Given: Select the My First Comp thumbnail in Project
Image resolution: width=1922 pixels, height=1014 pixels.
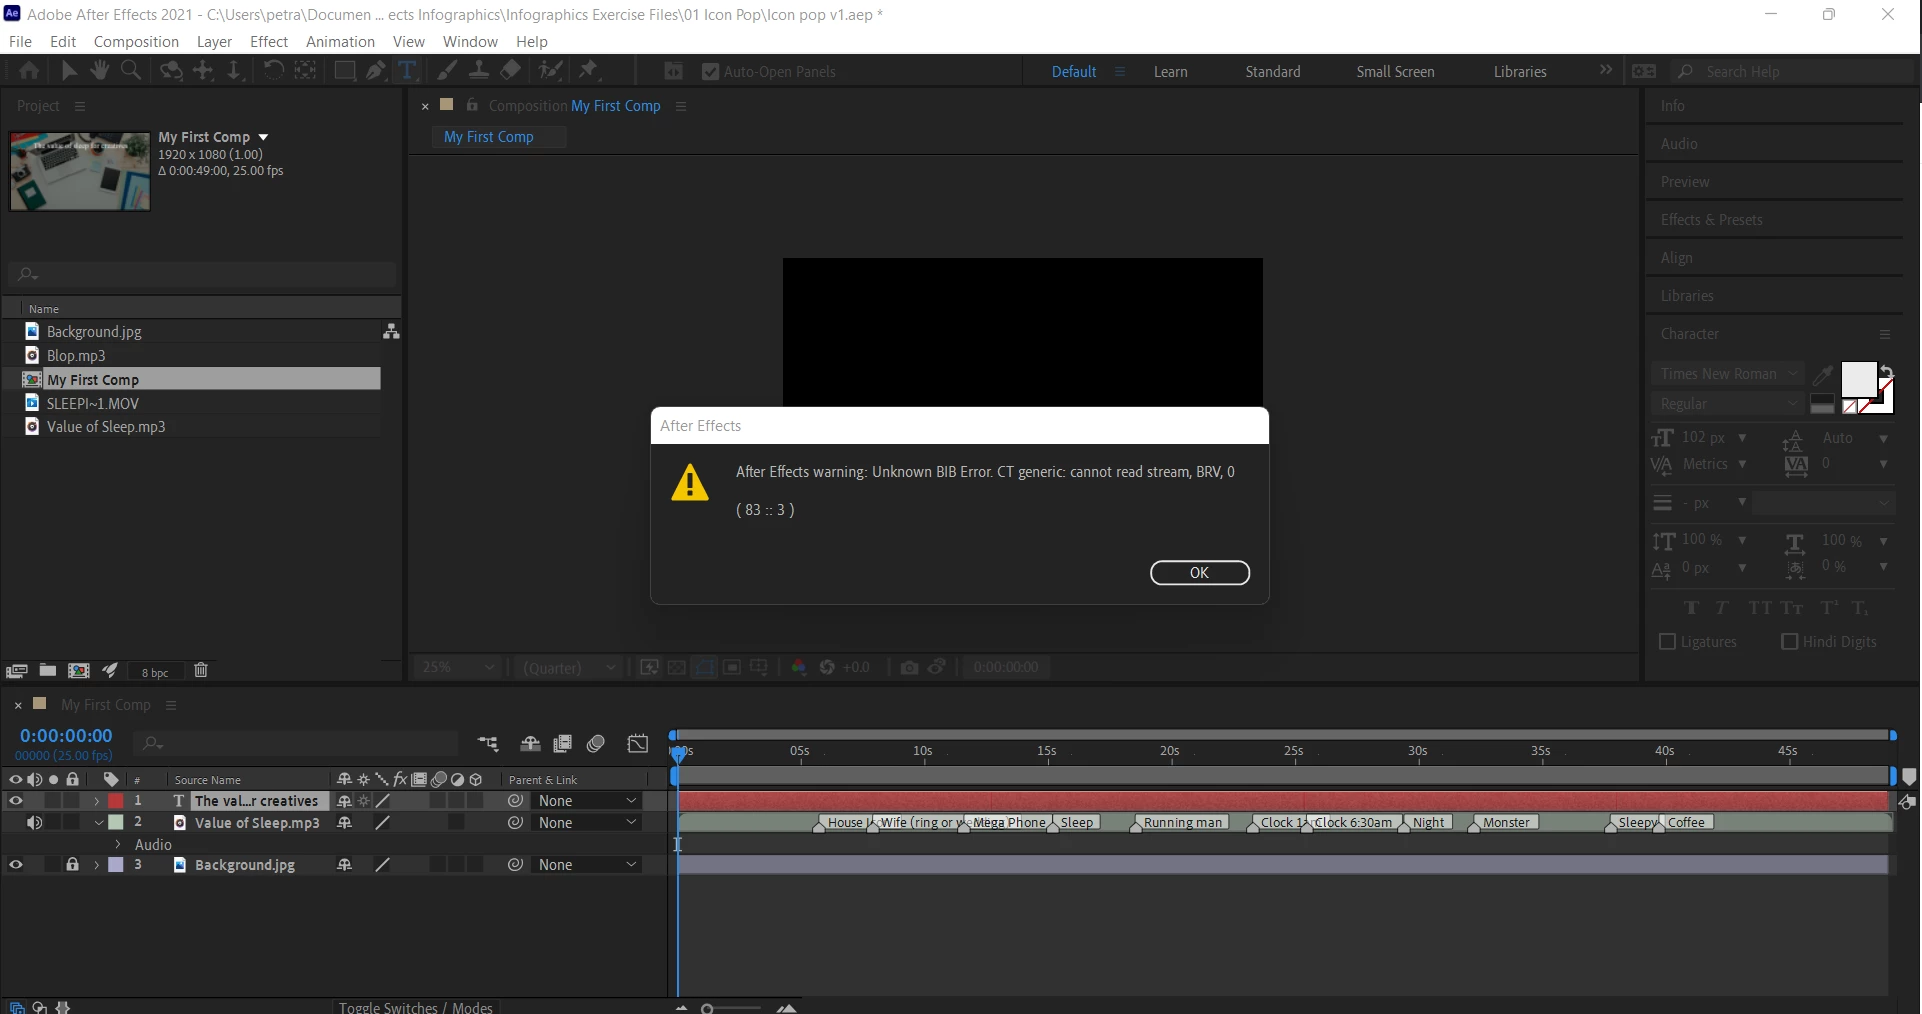Looking at the screenshot, I should click(80, 171).
